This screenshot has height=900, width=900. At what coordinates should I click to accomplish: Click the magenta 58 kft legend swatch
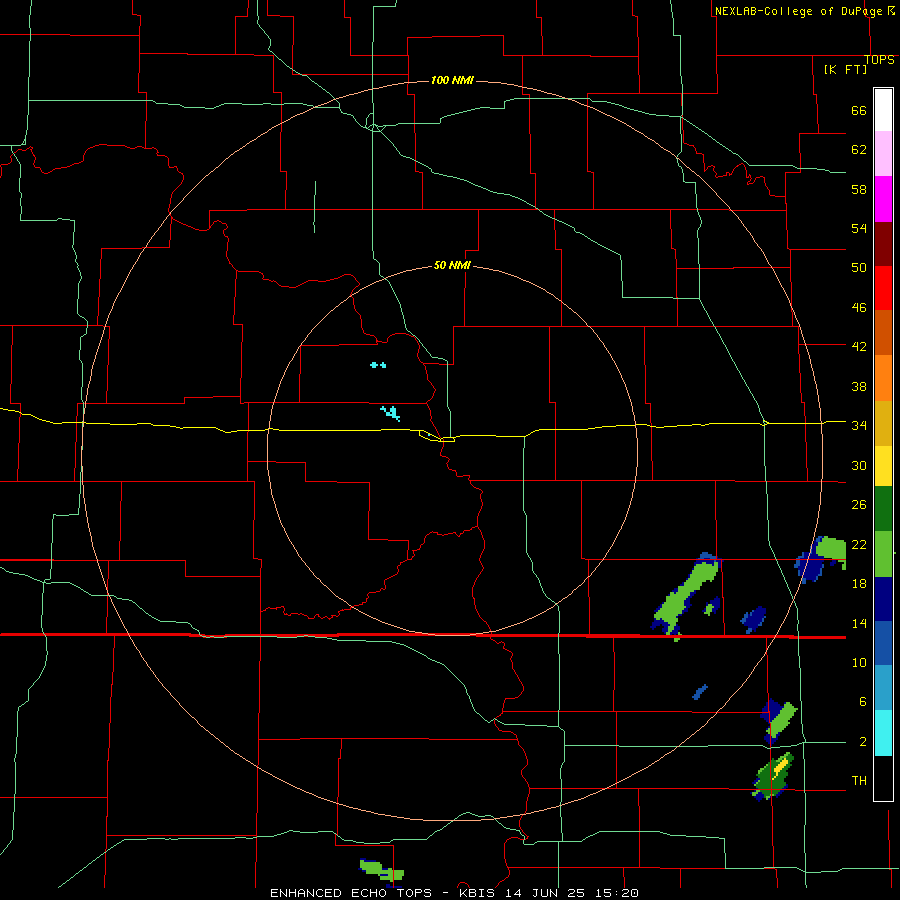tap(883, 199)
